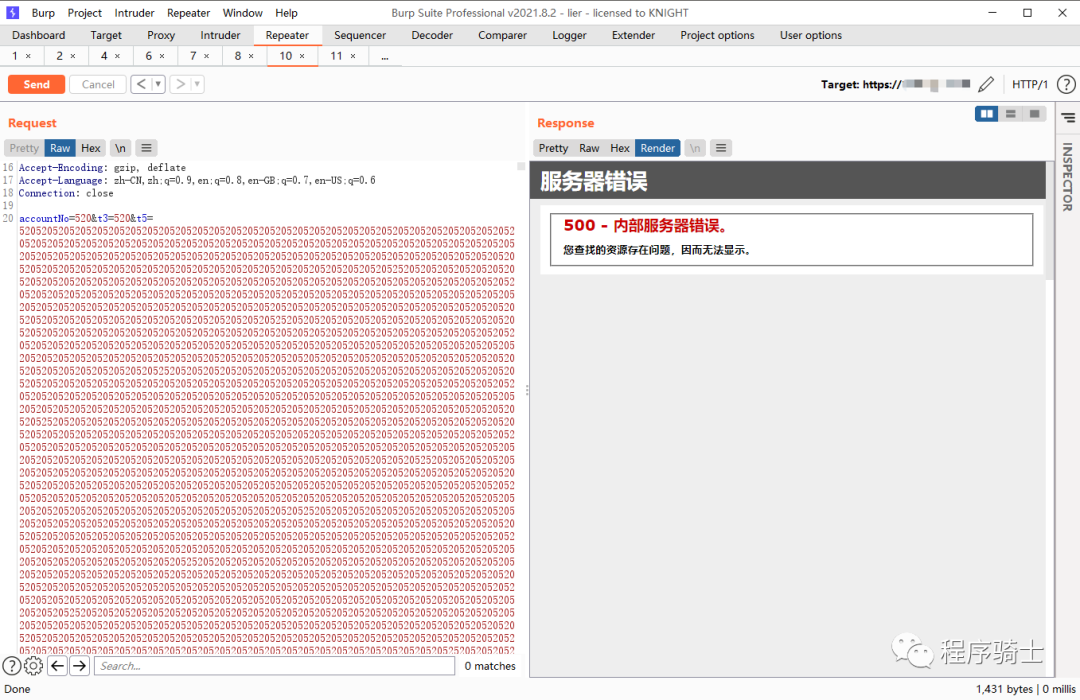Open the Decoder tab
The height and width of the screenshot is (700, 1080).
coord(432,35)
